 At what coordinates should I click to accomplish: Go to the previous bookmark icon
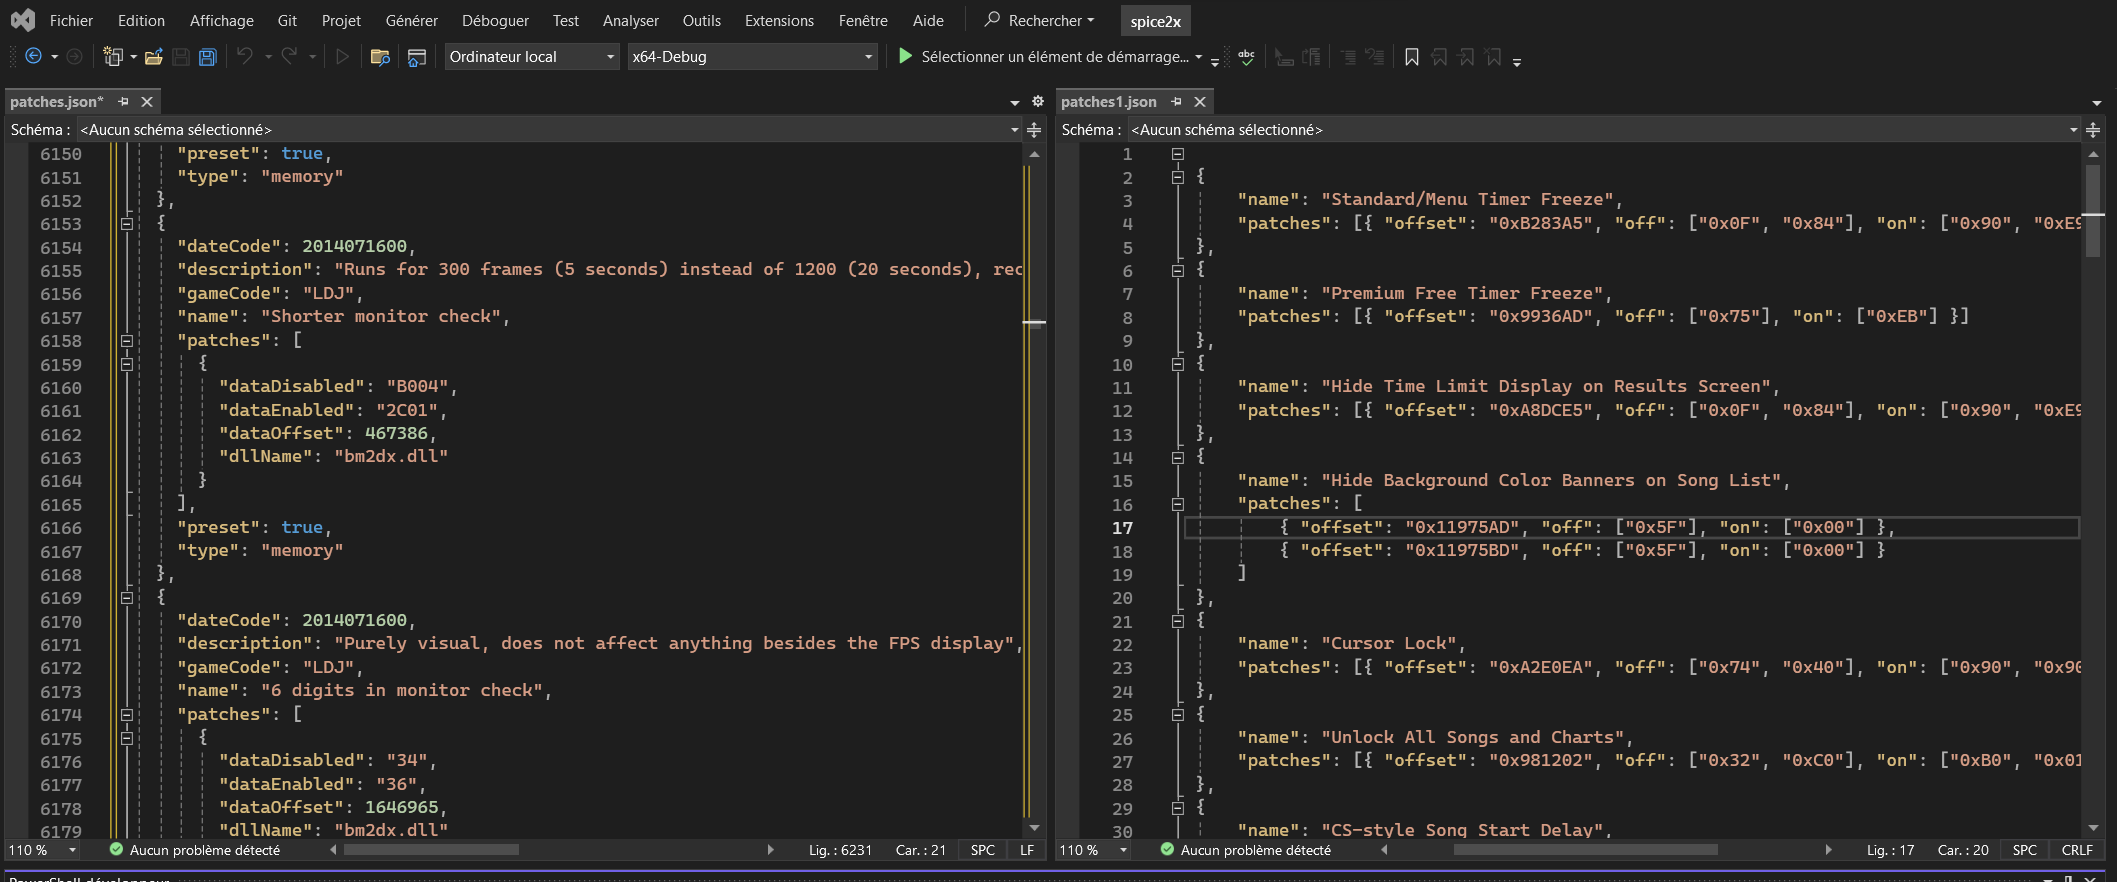[1439, 57]
